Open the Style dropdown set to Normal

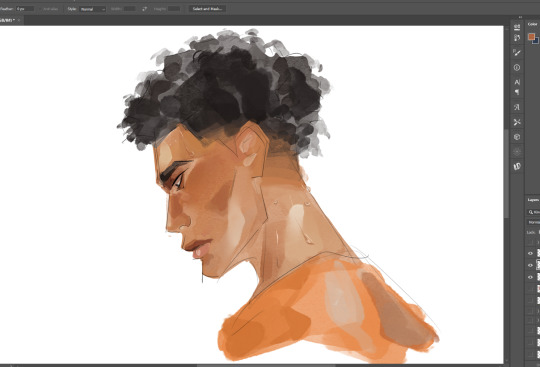pos(92,9)
